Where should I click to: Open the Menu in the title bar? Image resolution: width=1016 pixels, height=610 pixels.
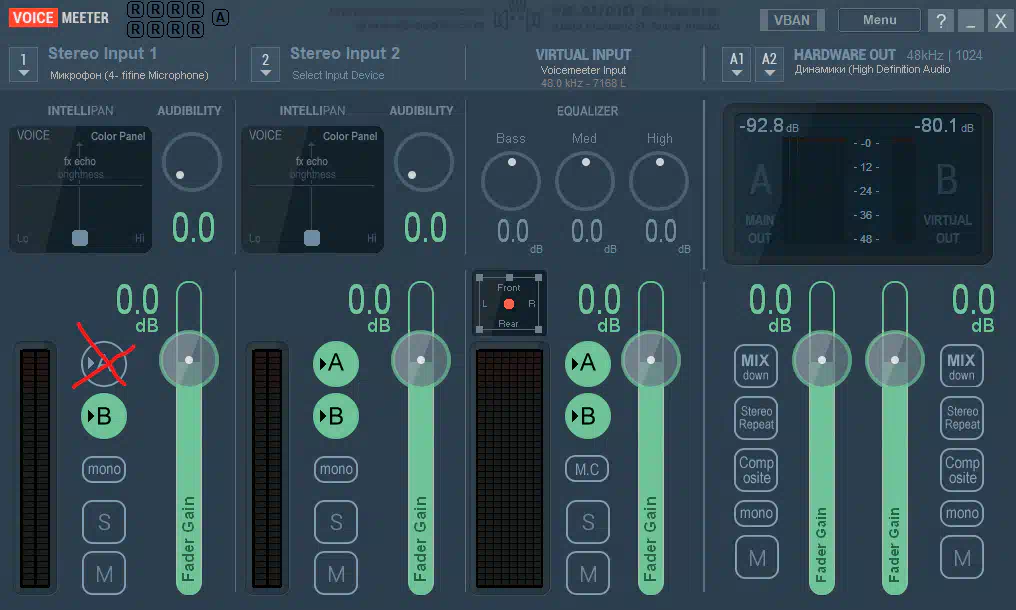click(x=879, y=20)
